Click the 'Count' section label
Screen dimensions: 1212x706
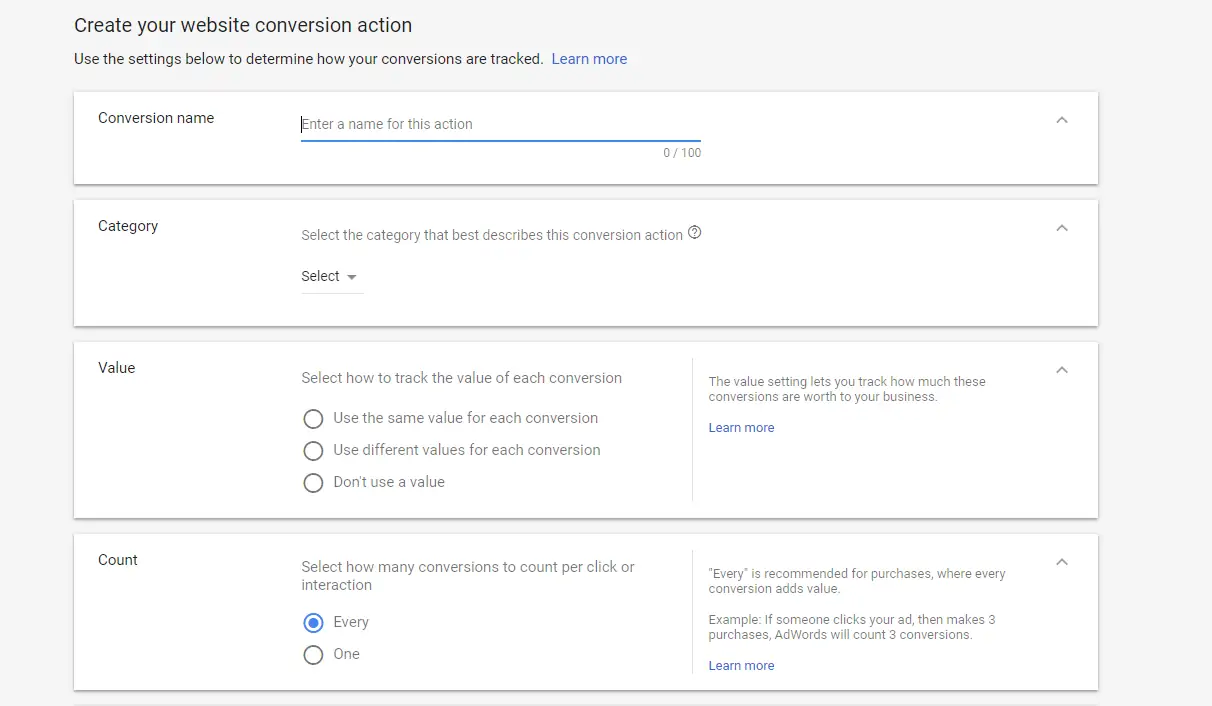[118, 560]
